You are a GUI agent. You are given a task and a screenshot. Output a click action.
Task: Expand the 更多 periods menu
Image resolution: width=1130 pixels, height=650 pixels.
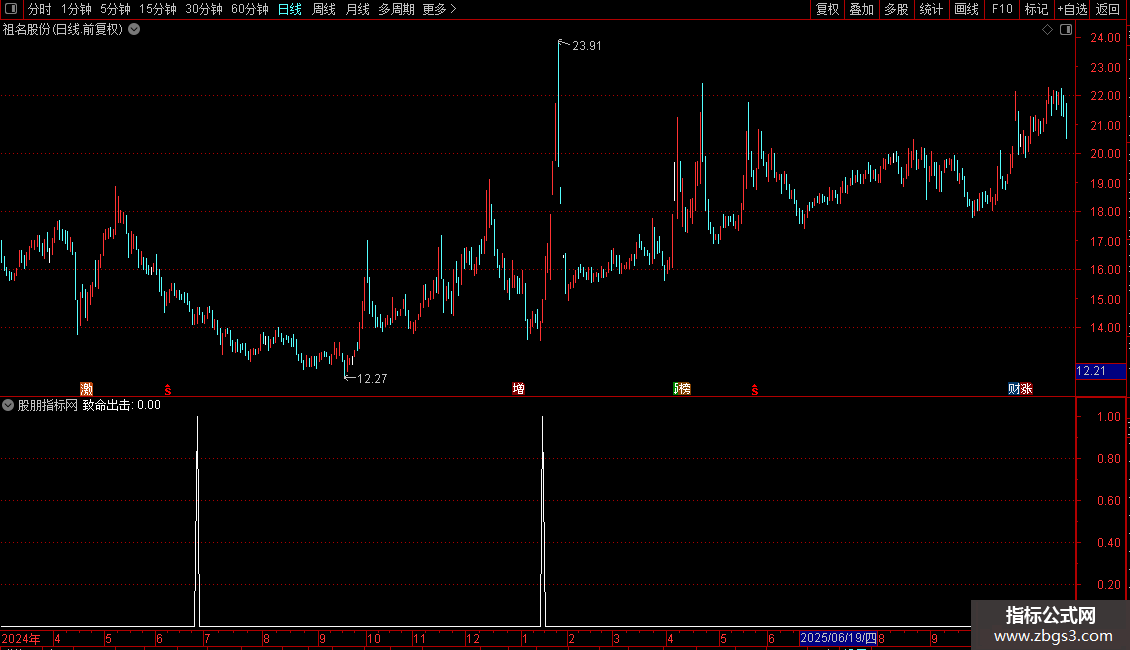point(440,9)
